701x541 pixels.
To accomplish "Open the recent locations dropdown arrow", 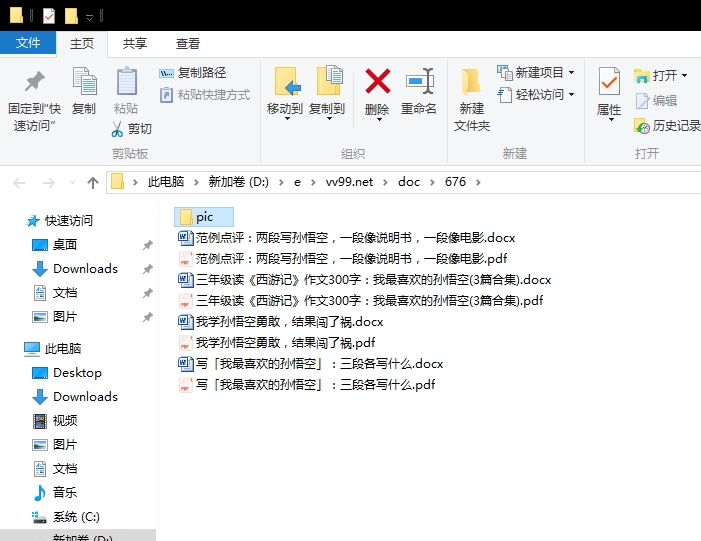I will click(72, 182).
